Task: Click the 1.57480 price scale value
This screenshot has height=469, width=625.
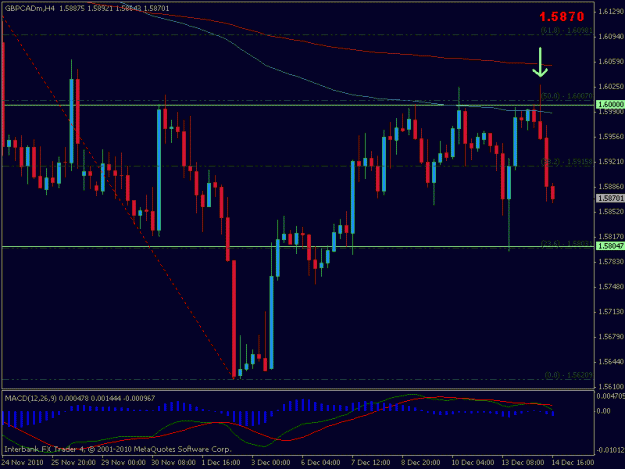Action: (611, 287)
